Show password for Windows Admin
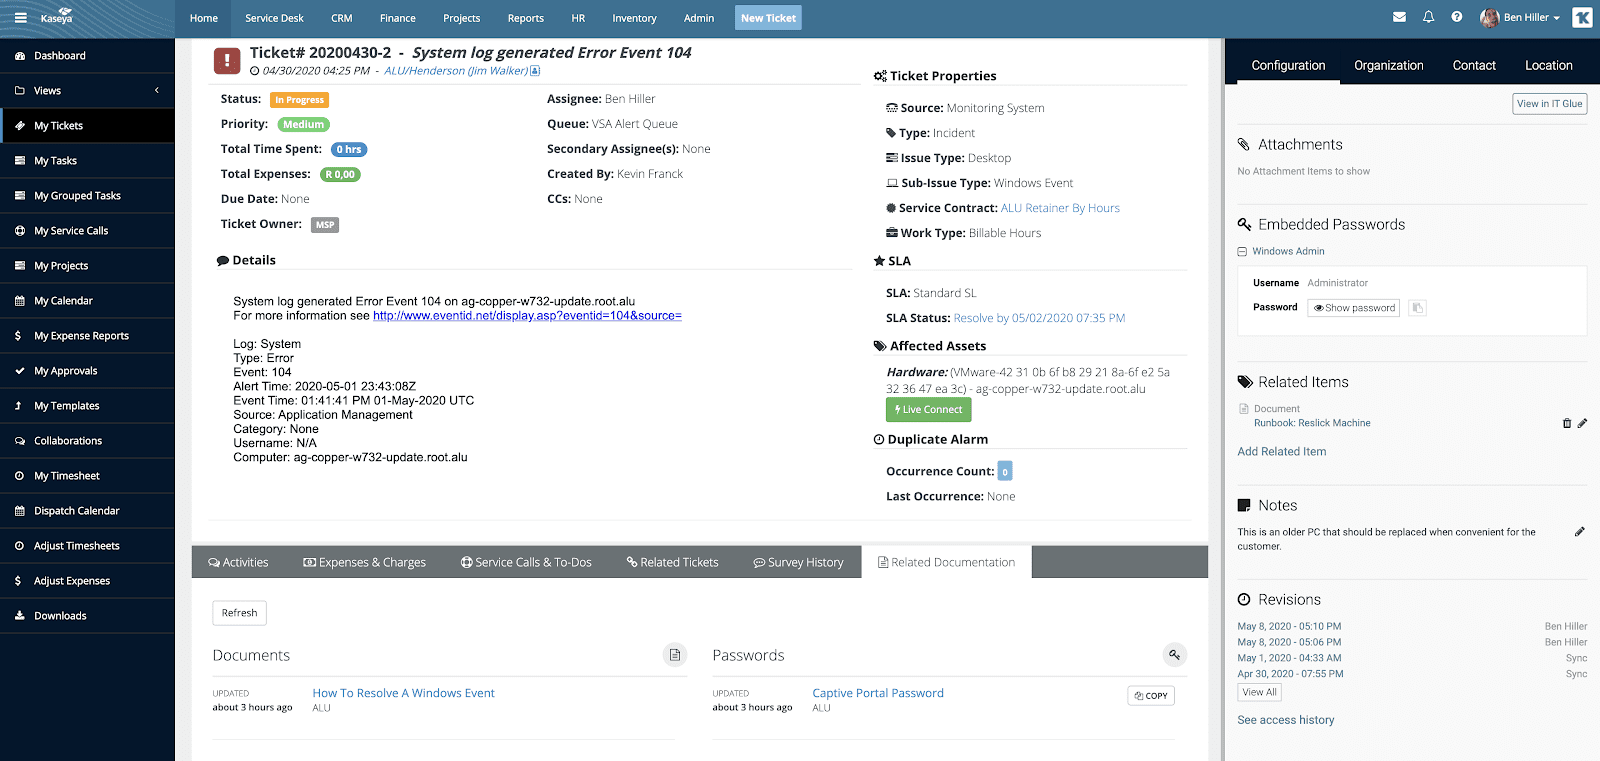This screenshot has width=1600, height=761. tap(1354, 308)
